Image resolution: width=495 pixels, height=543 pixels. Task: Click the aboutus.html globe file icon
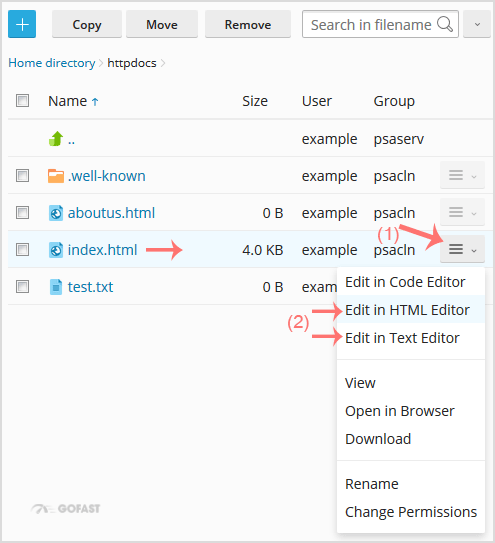tap(56, 213)
